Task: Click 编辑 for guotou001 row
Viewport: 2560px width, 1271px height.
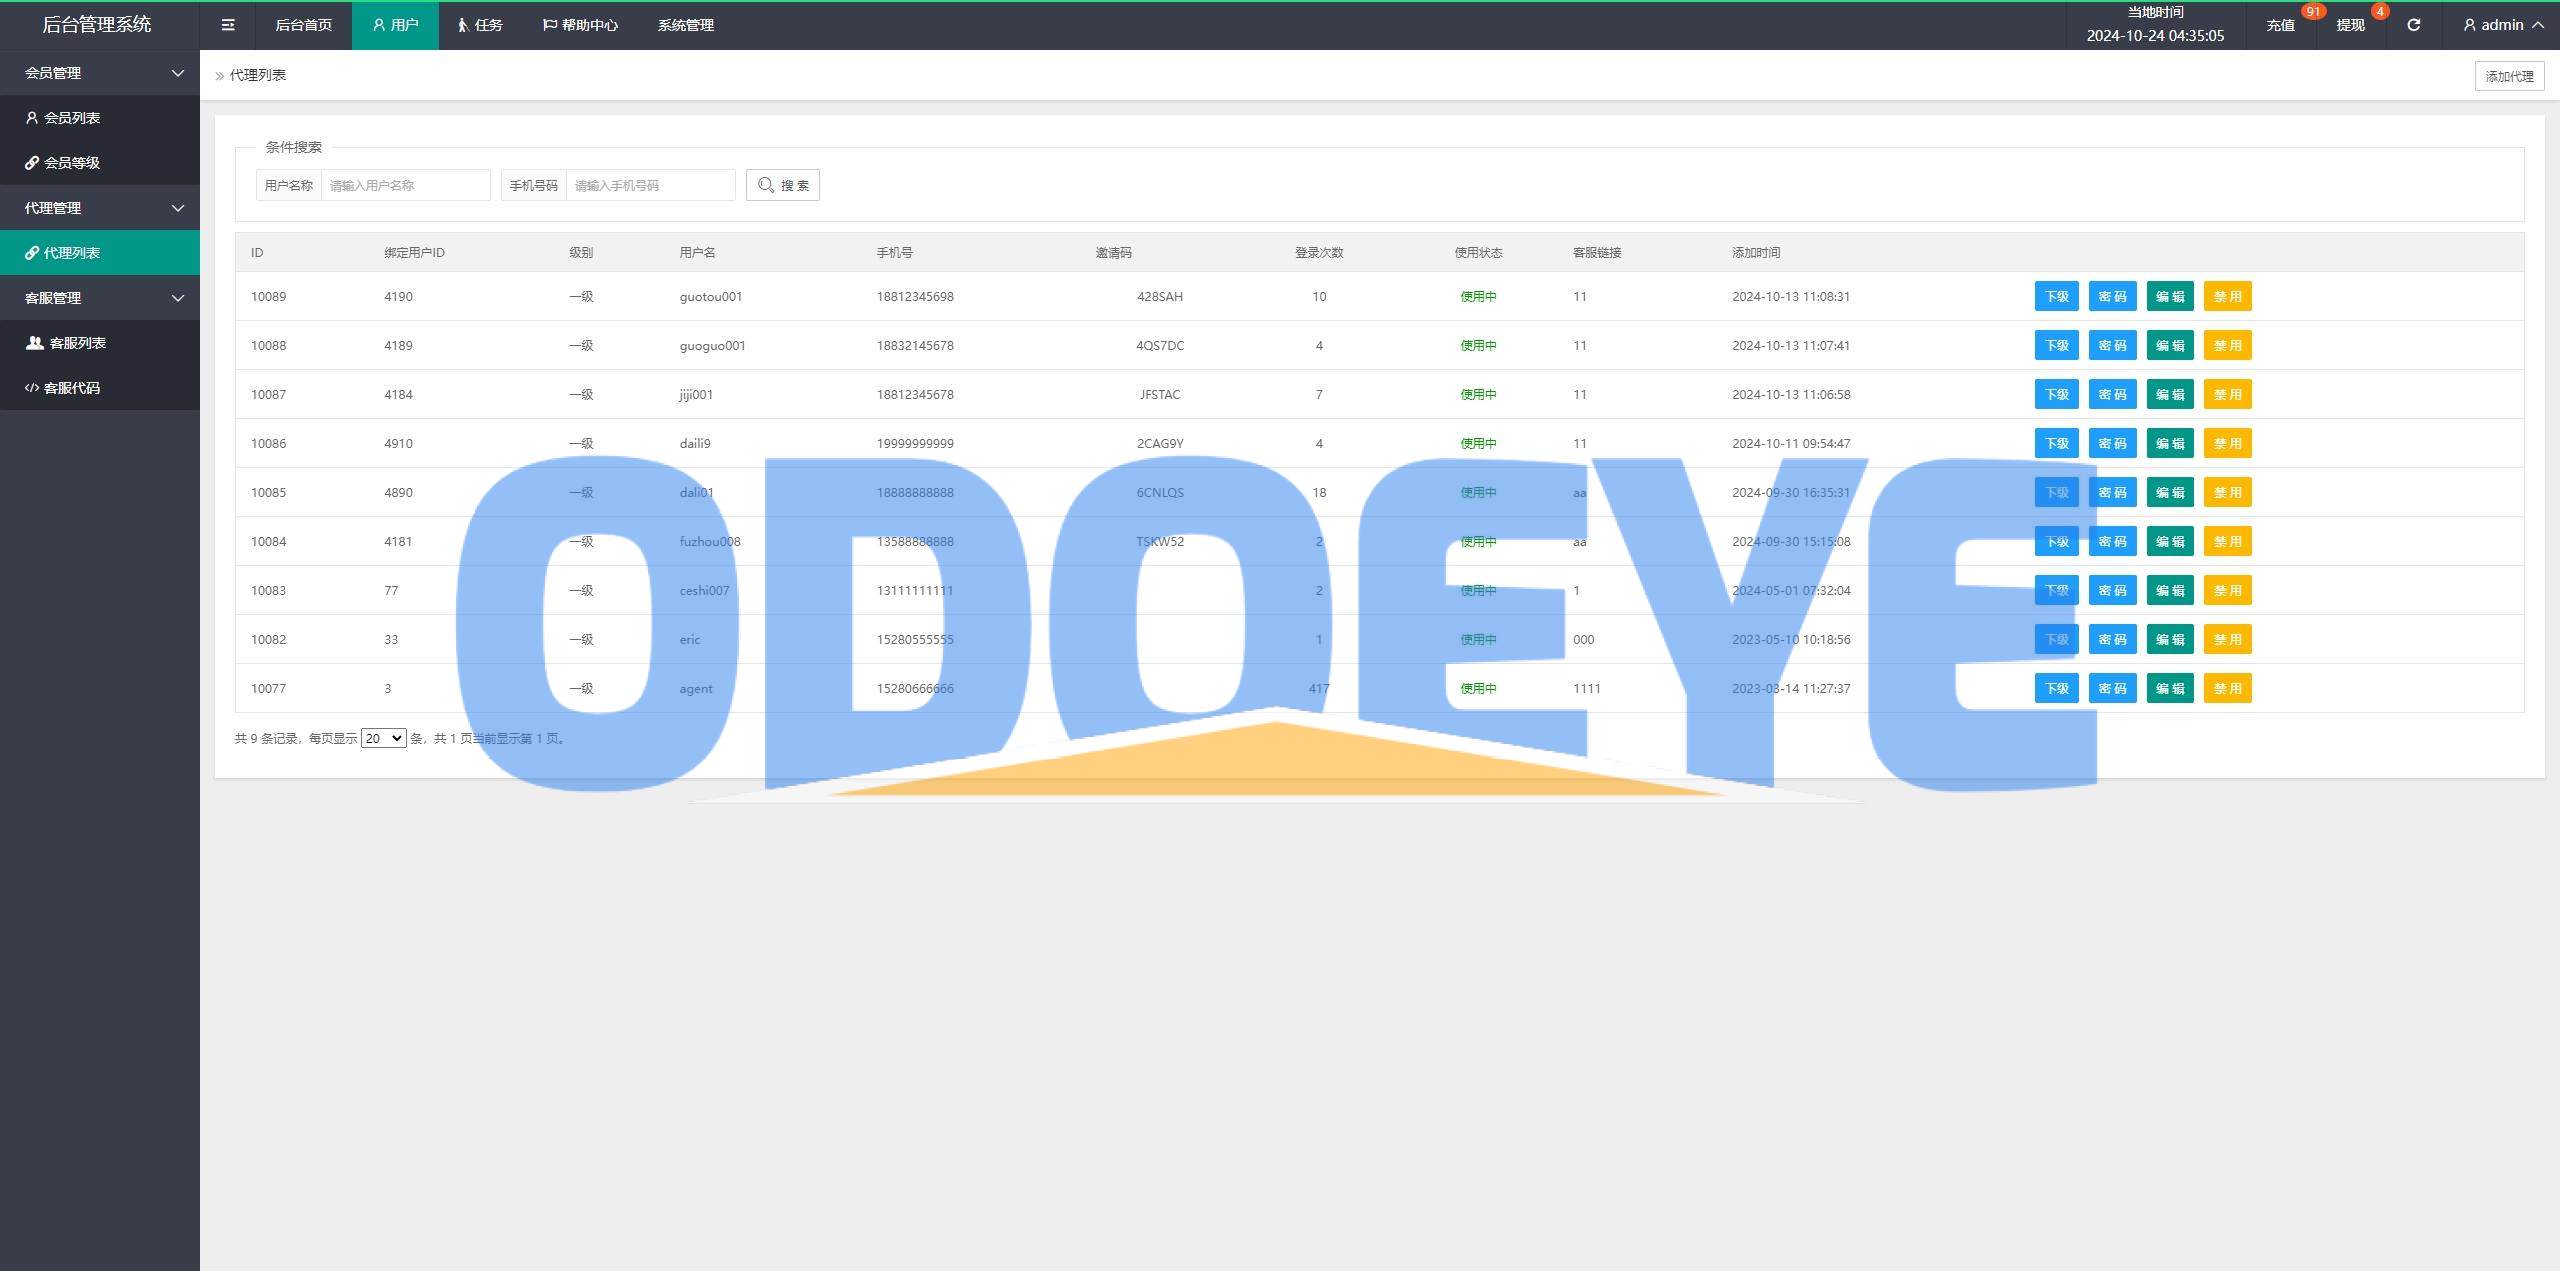Action: coord(2170,296)
